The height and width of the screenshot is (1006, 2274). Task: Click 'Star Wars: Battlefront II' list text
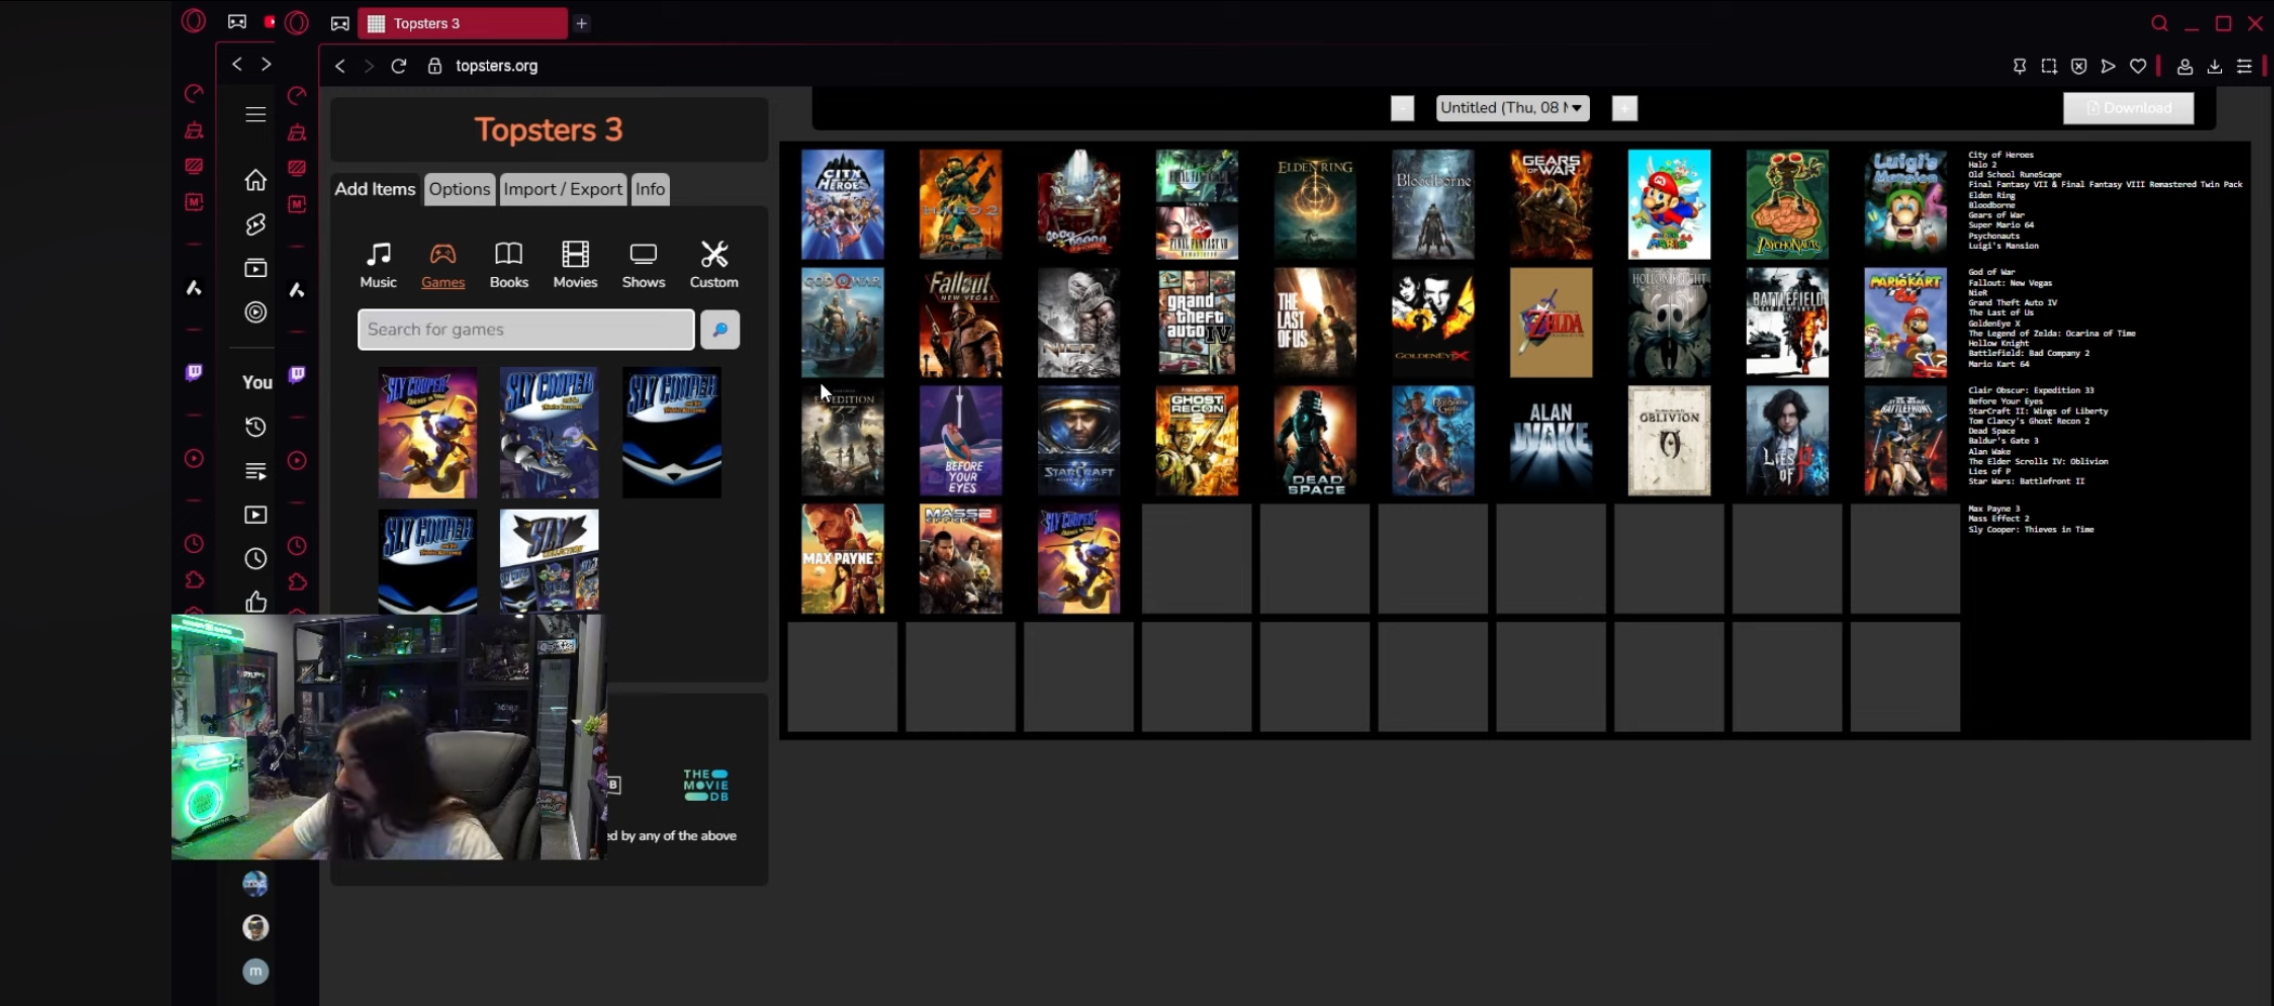coord(2026,481)
